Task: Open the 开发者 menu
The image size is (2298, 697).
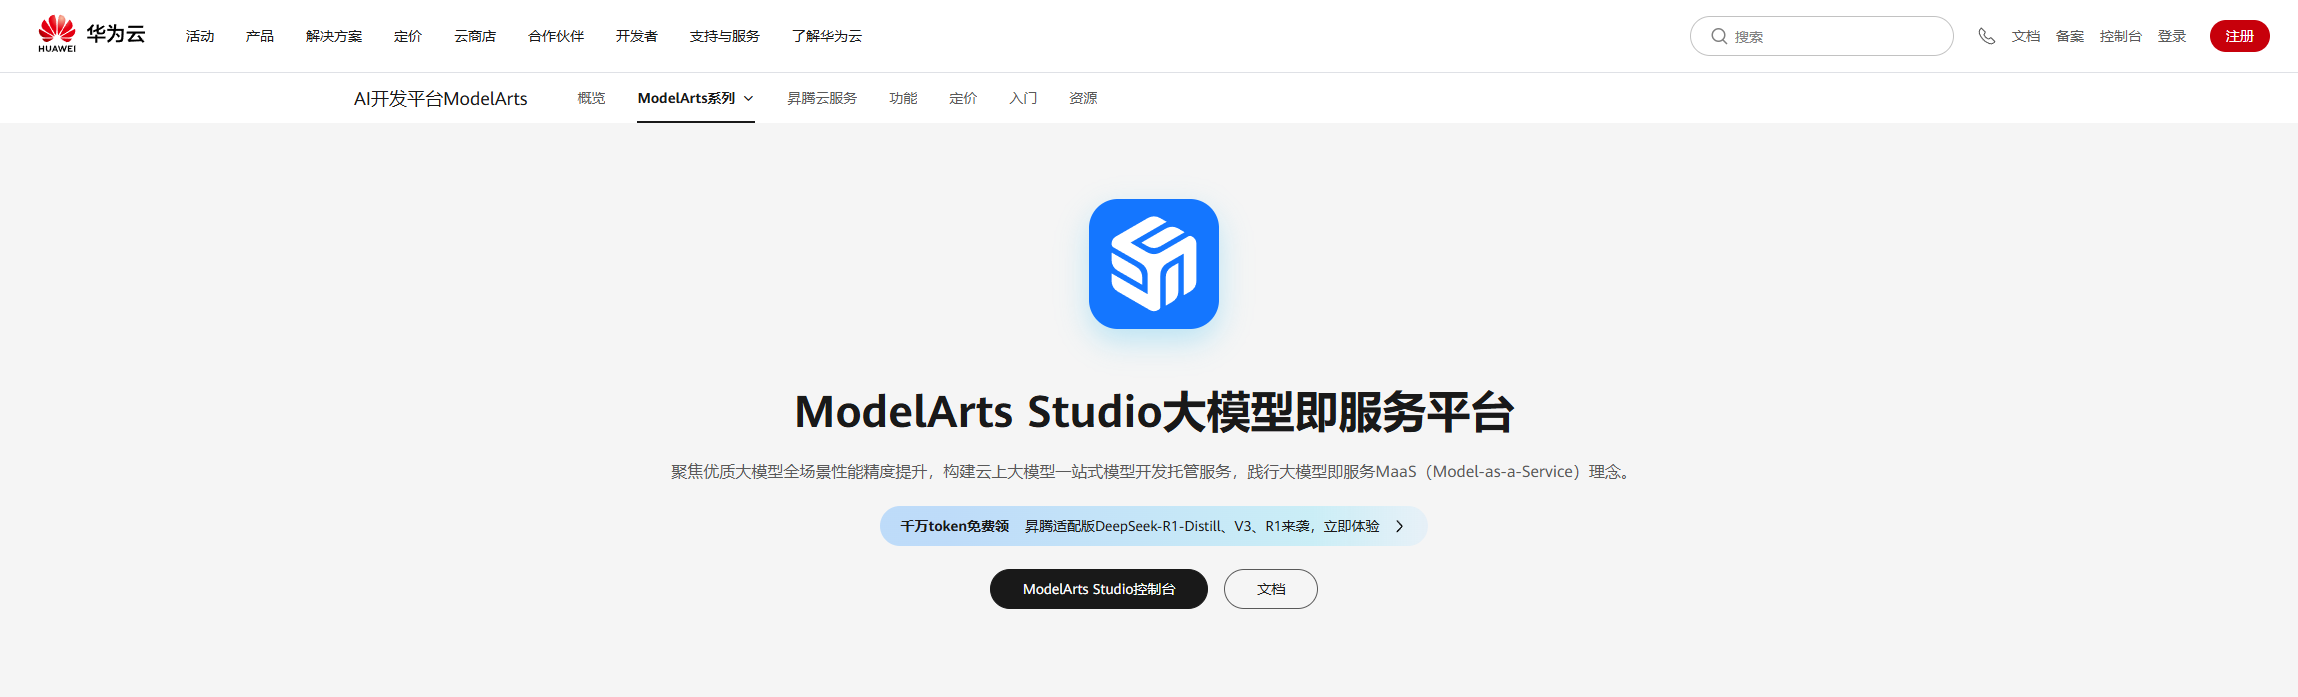Action: [637, 36]
